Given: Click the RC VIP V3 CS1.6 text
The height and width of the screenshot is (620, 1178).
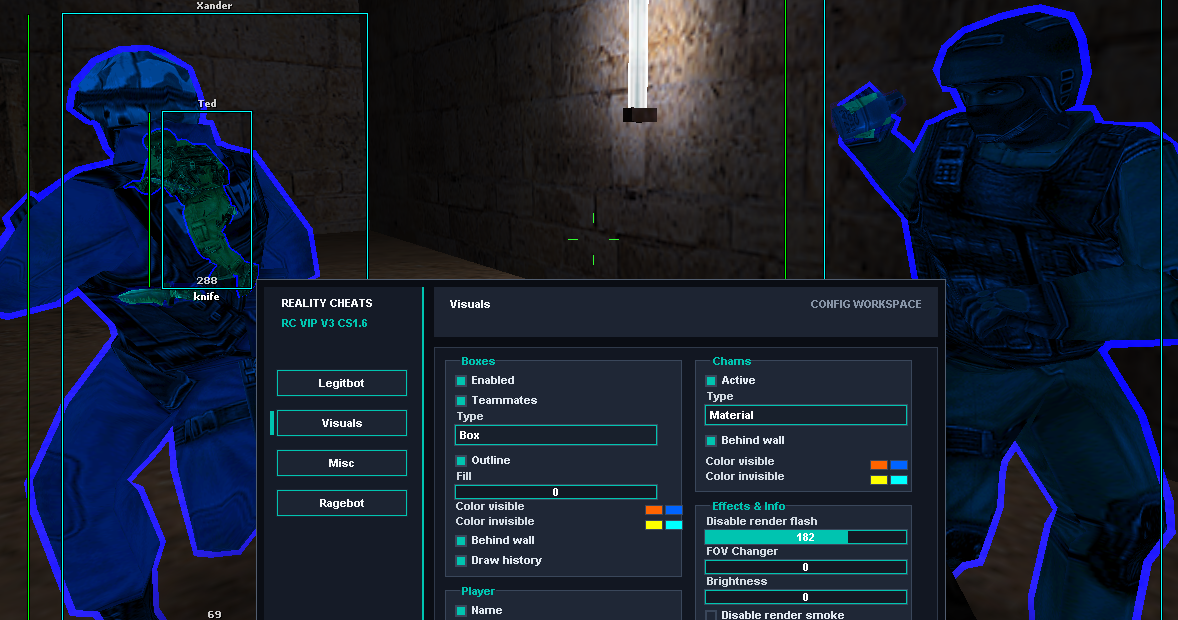Looking at the screenshot, I should [325, 323].
